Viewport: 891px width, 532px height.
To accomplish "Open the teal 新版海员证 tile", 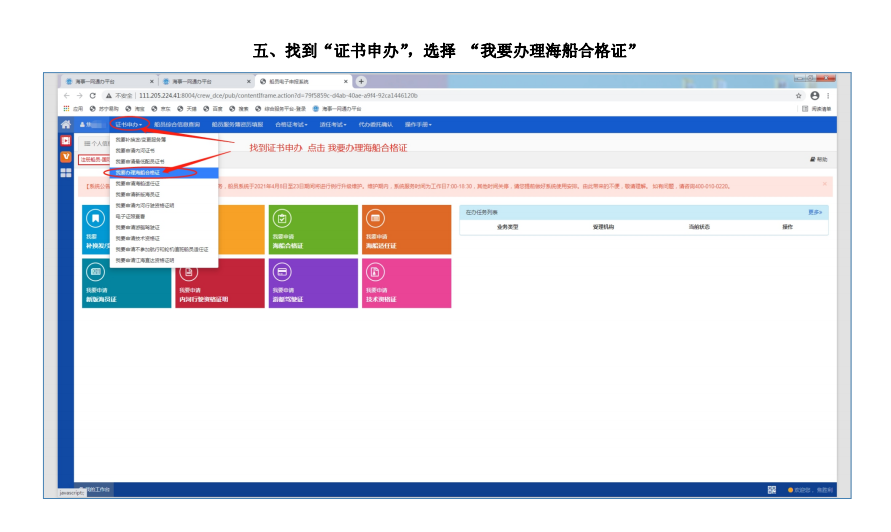I will [x=126, y=283].
